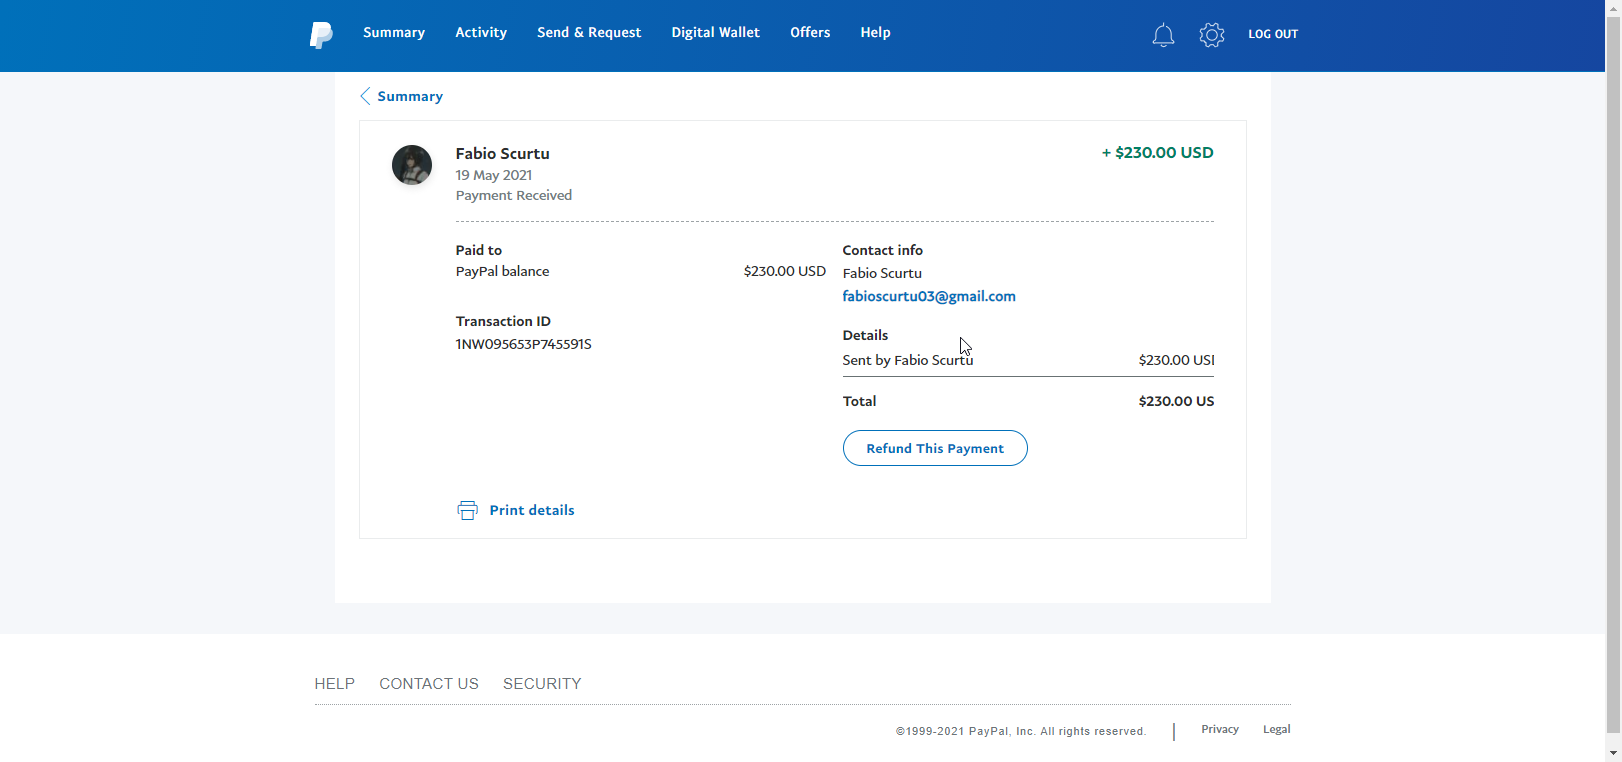
Task: Open the Privacy footer link
Action: pyautogui.click(x=1220, y=729)
